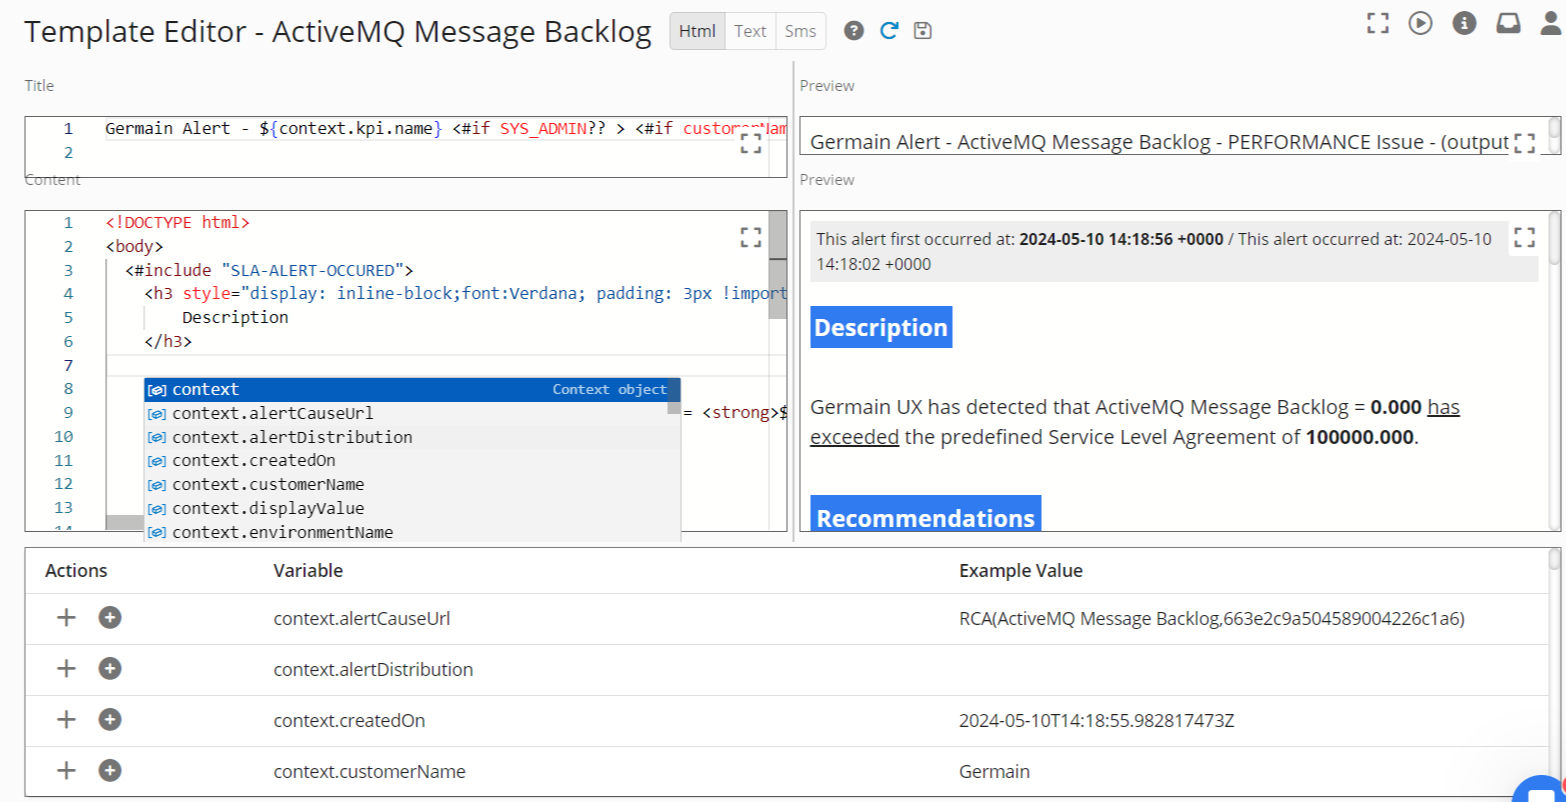Click the blue refresh icon
This screenshot has width=1566, height=802.
(x=888, y=31)
